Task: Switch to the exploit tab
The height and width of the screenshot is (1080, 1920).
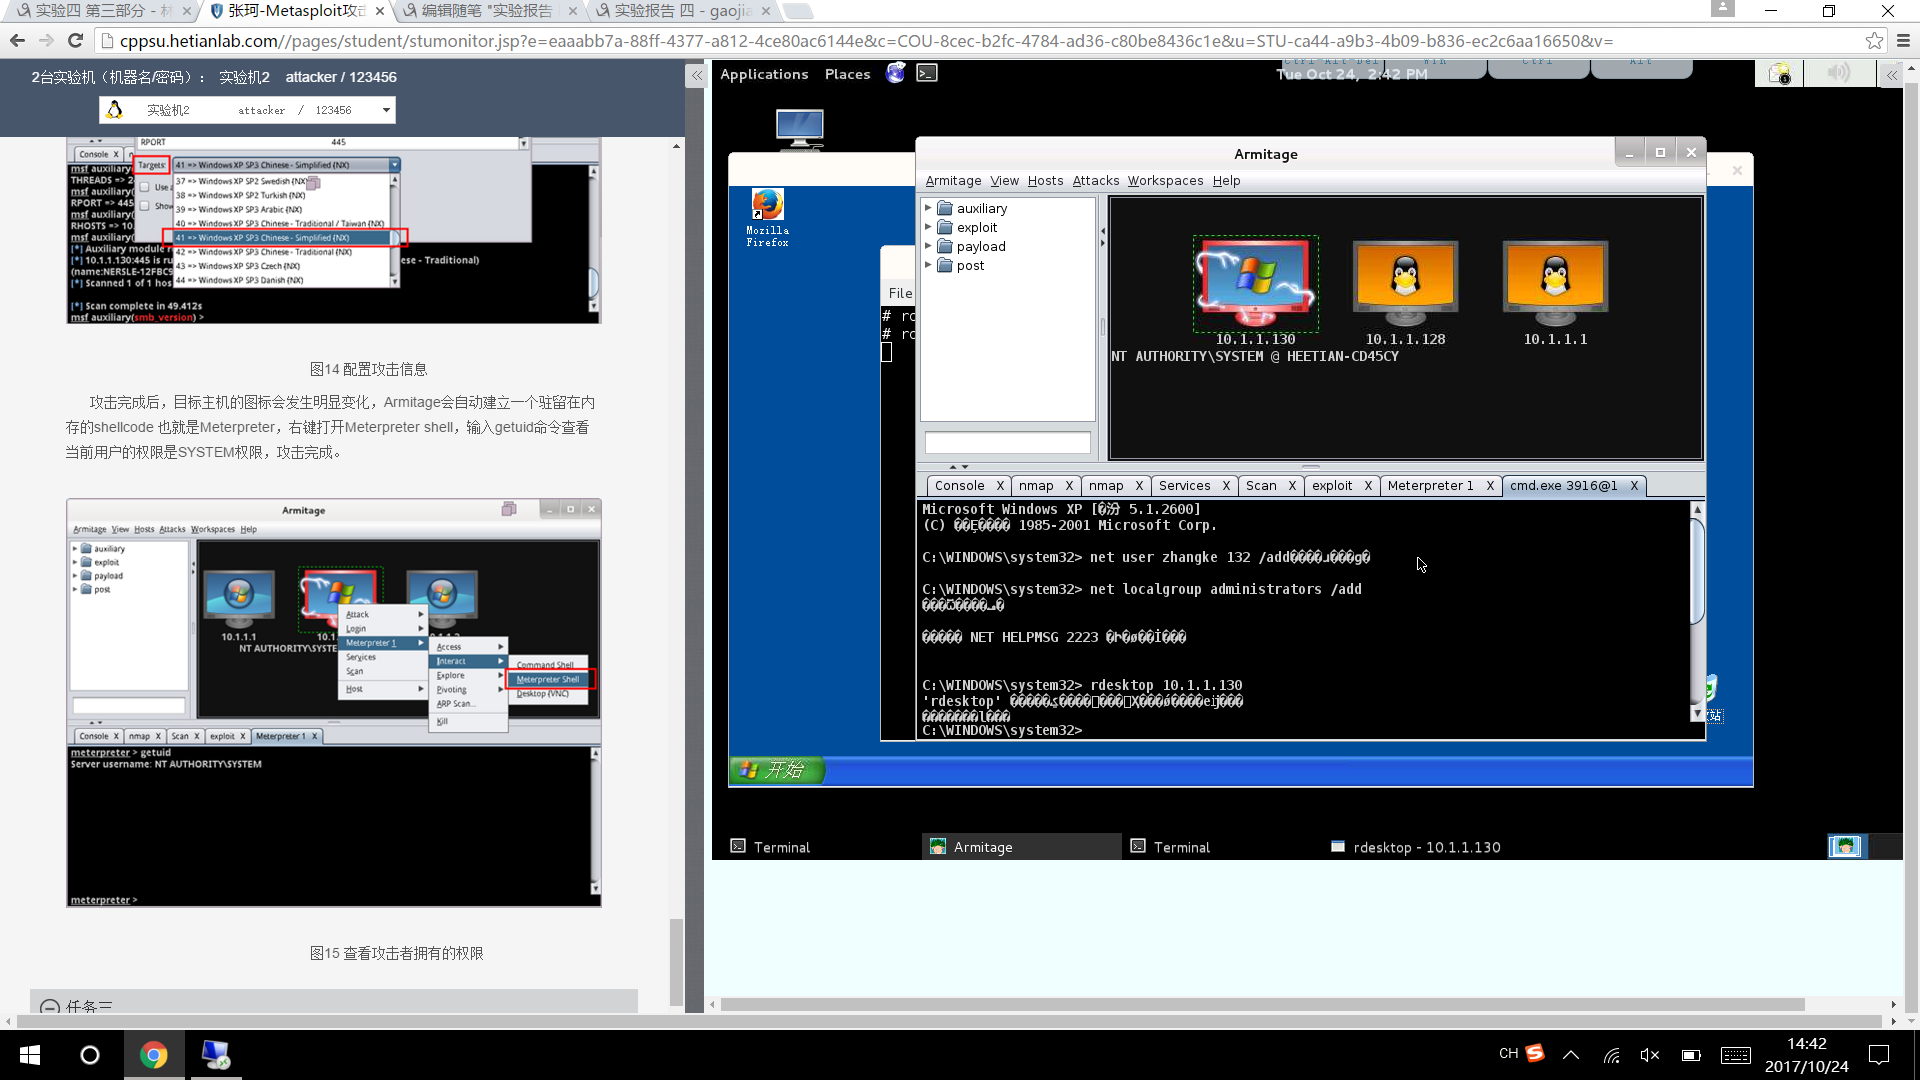Action: pyautogui.click(x=1332, y=486)
